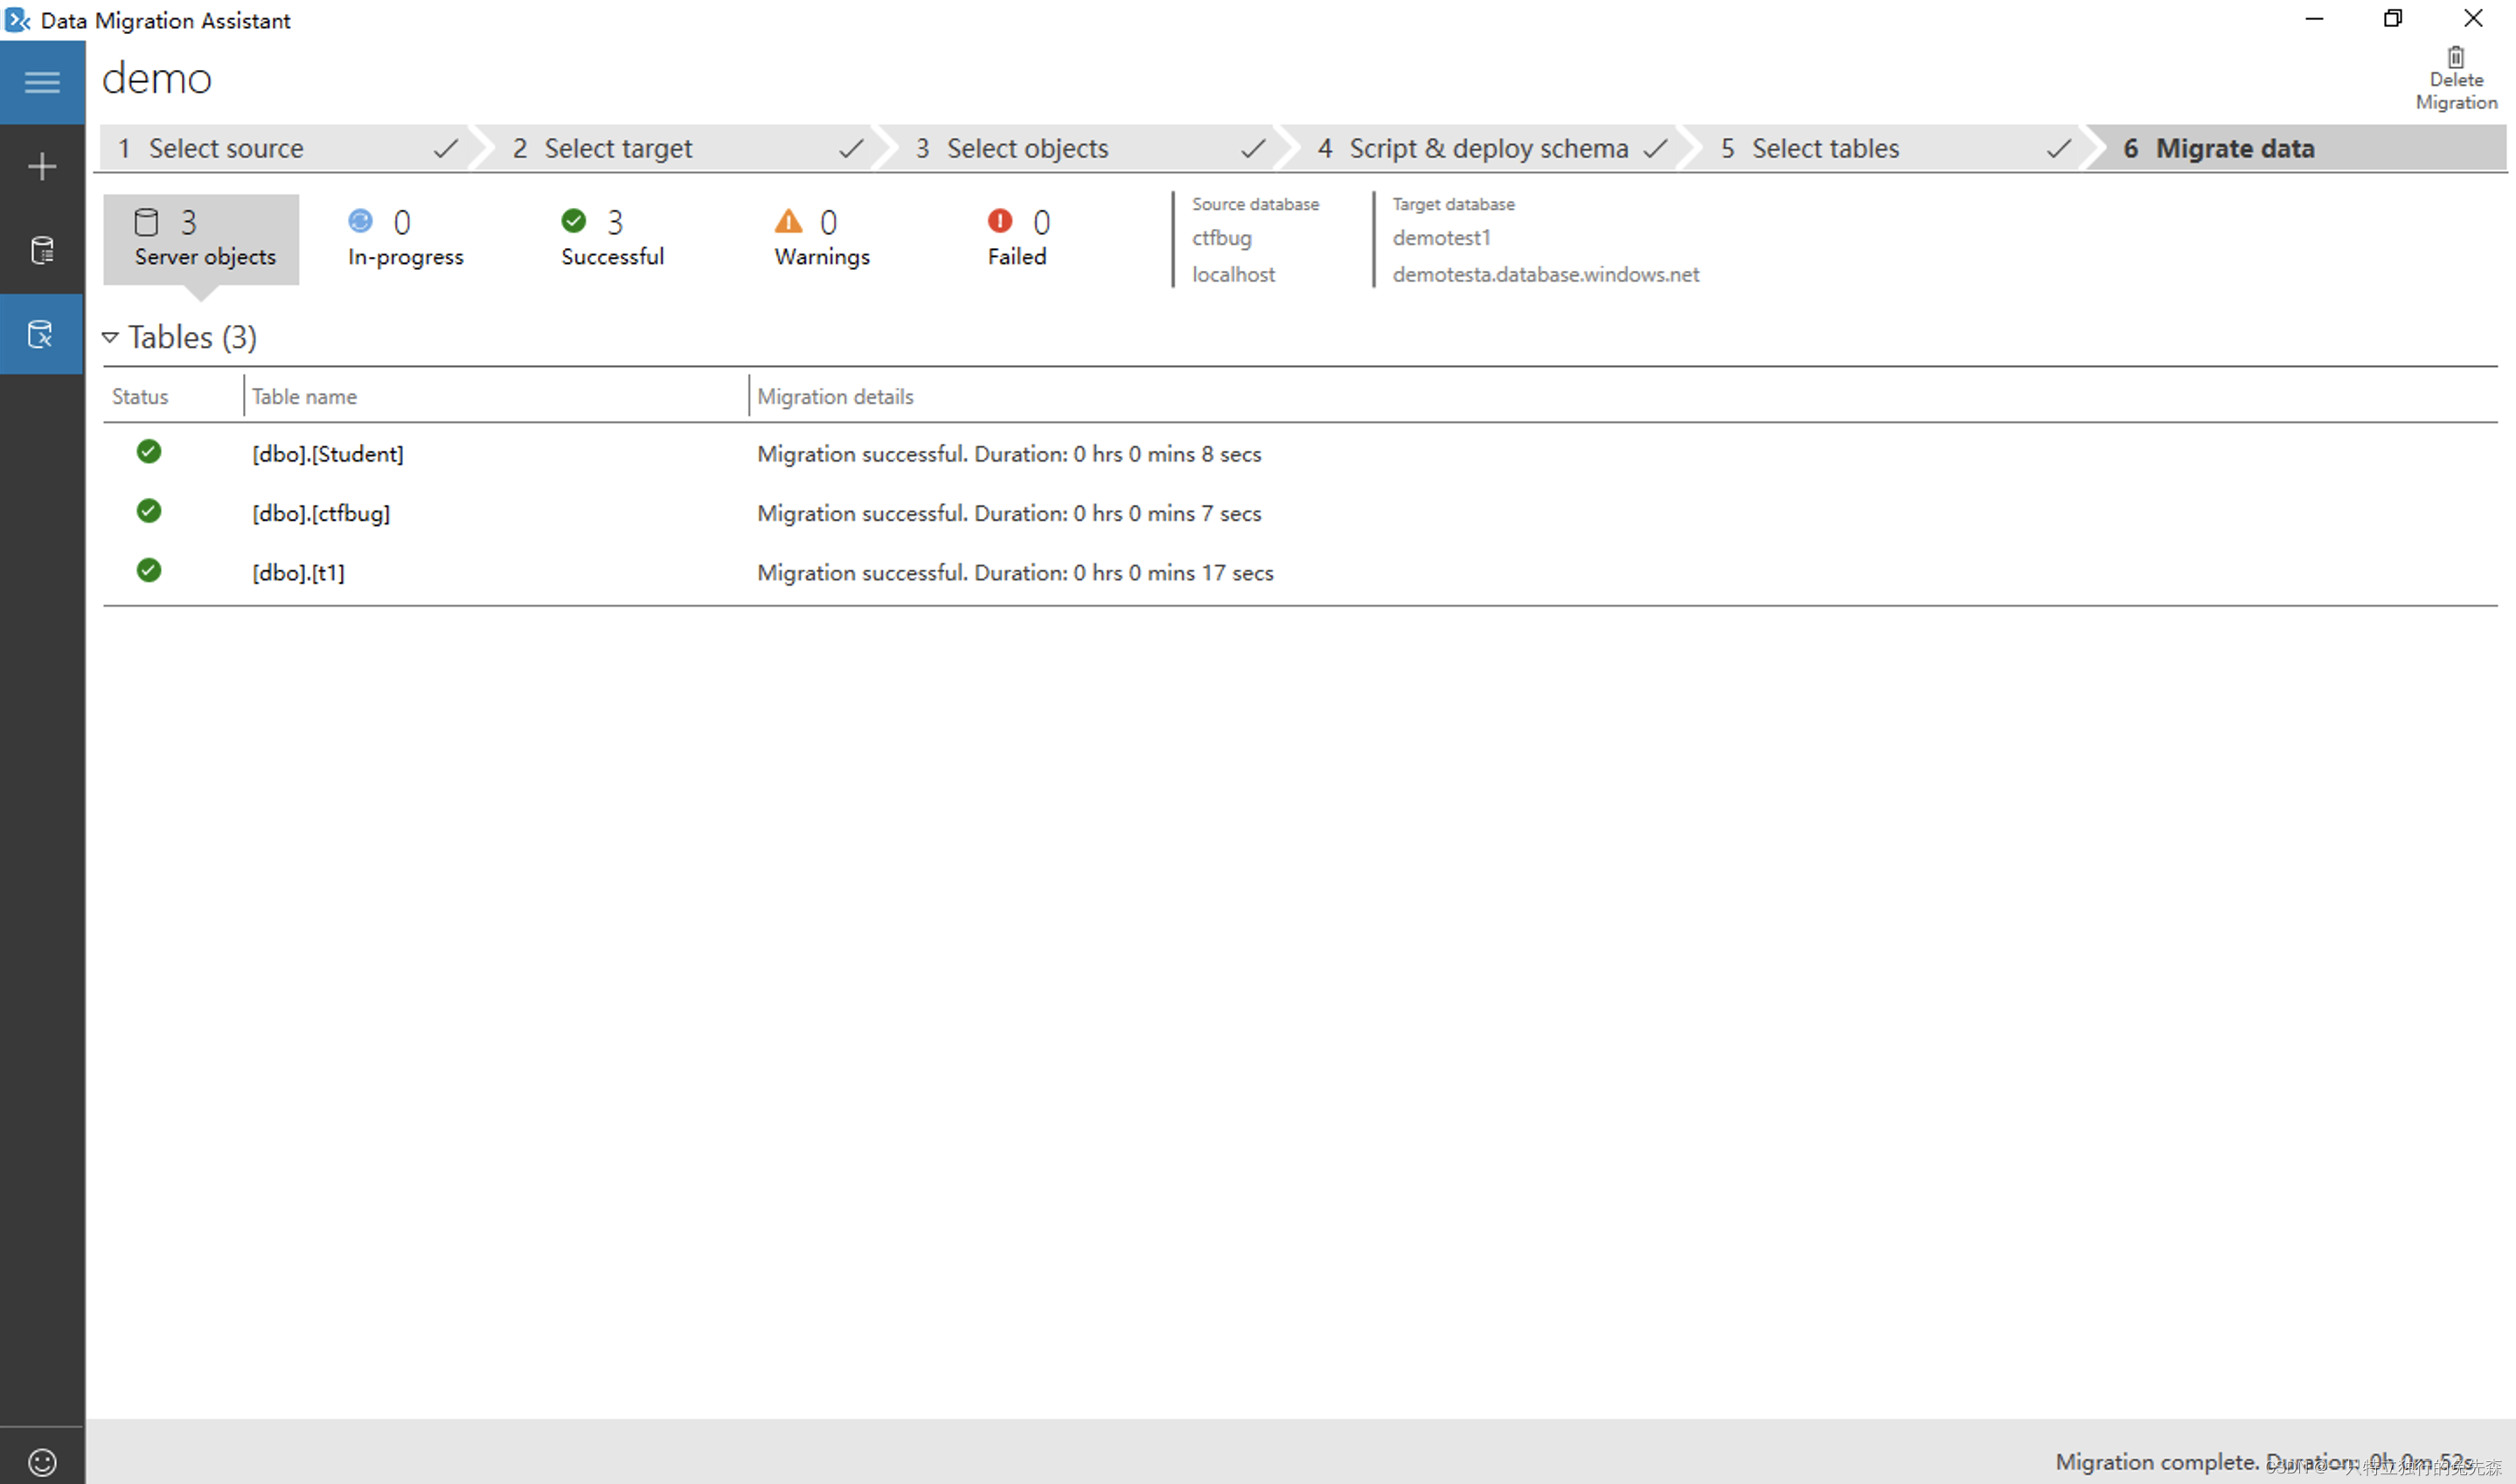Click the [dbo].[Student] table name

coord(328,454)
